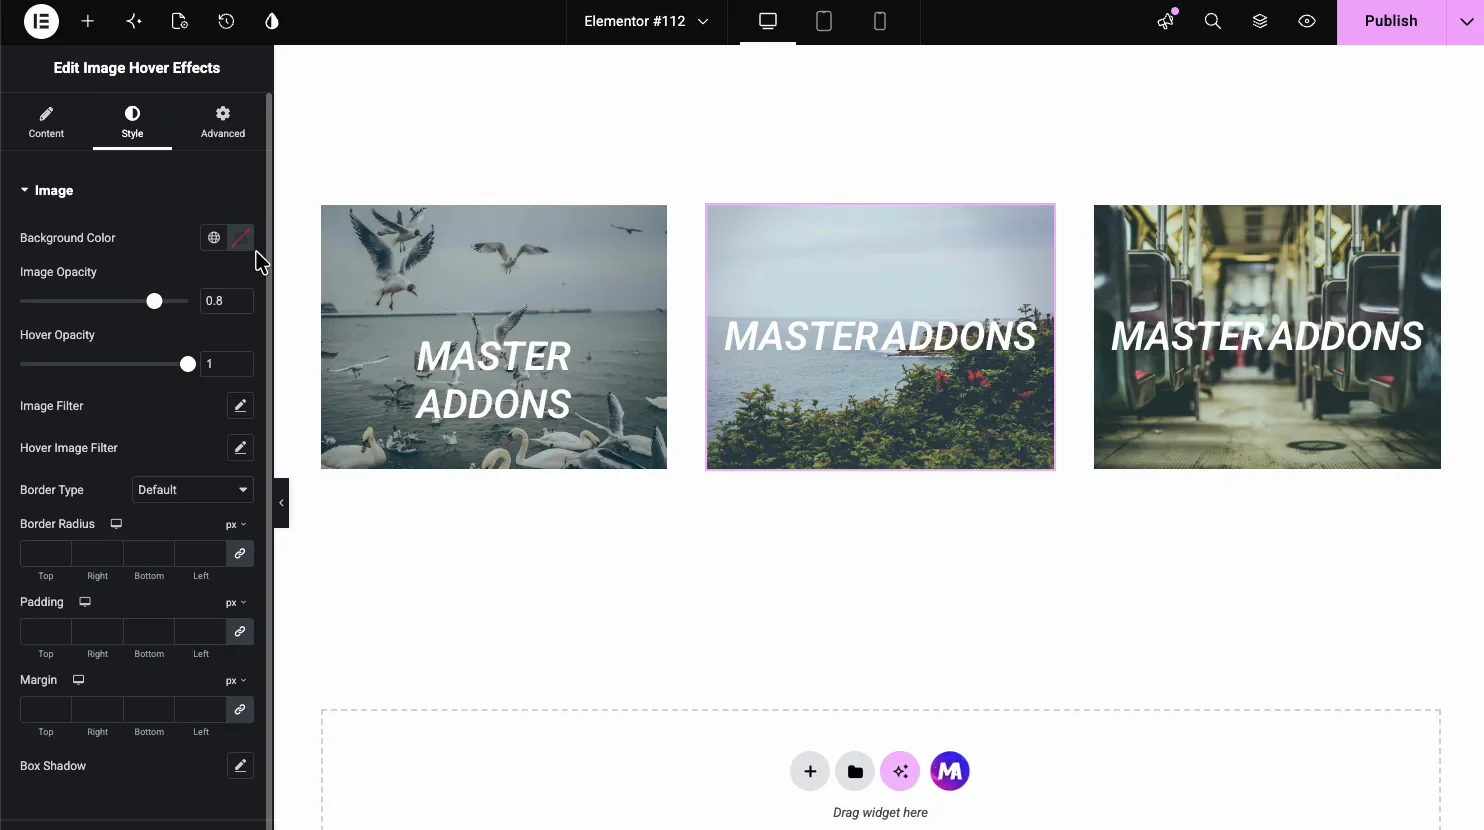
Task: Click Border Radius Bottom input field
Action: click(x=149, y=554)
